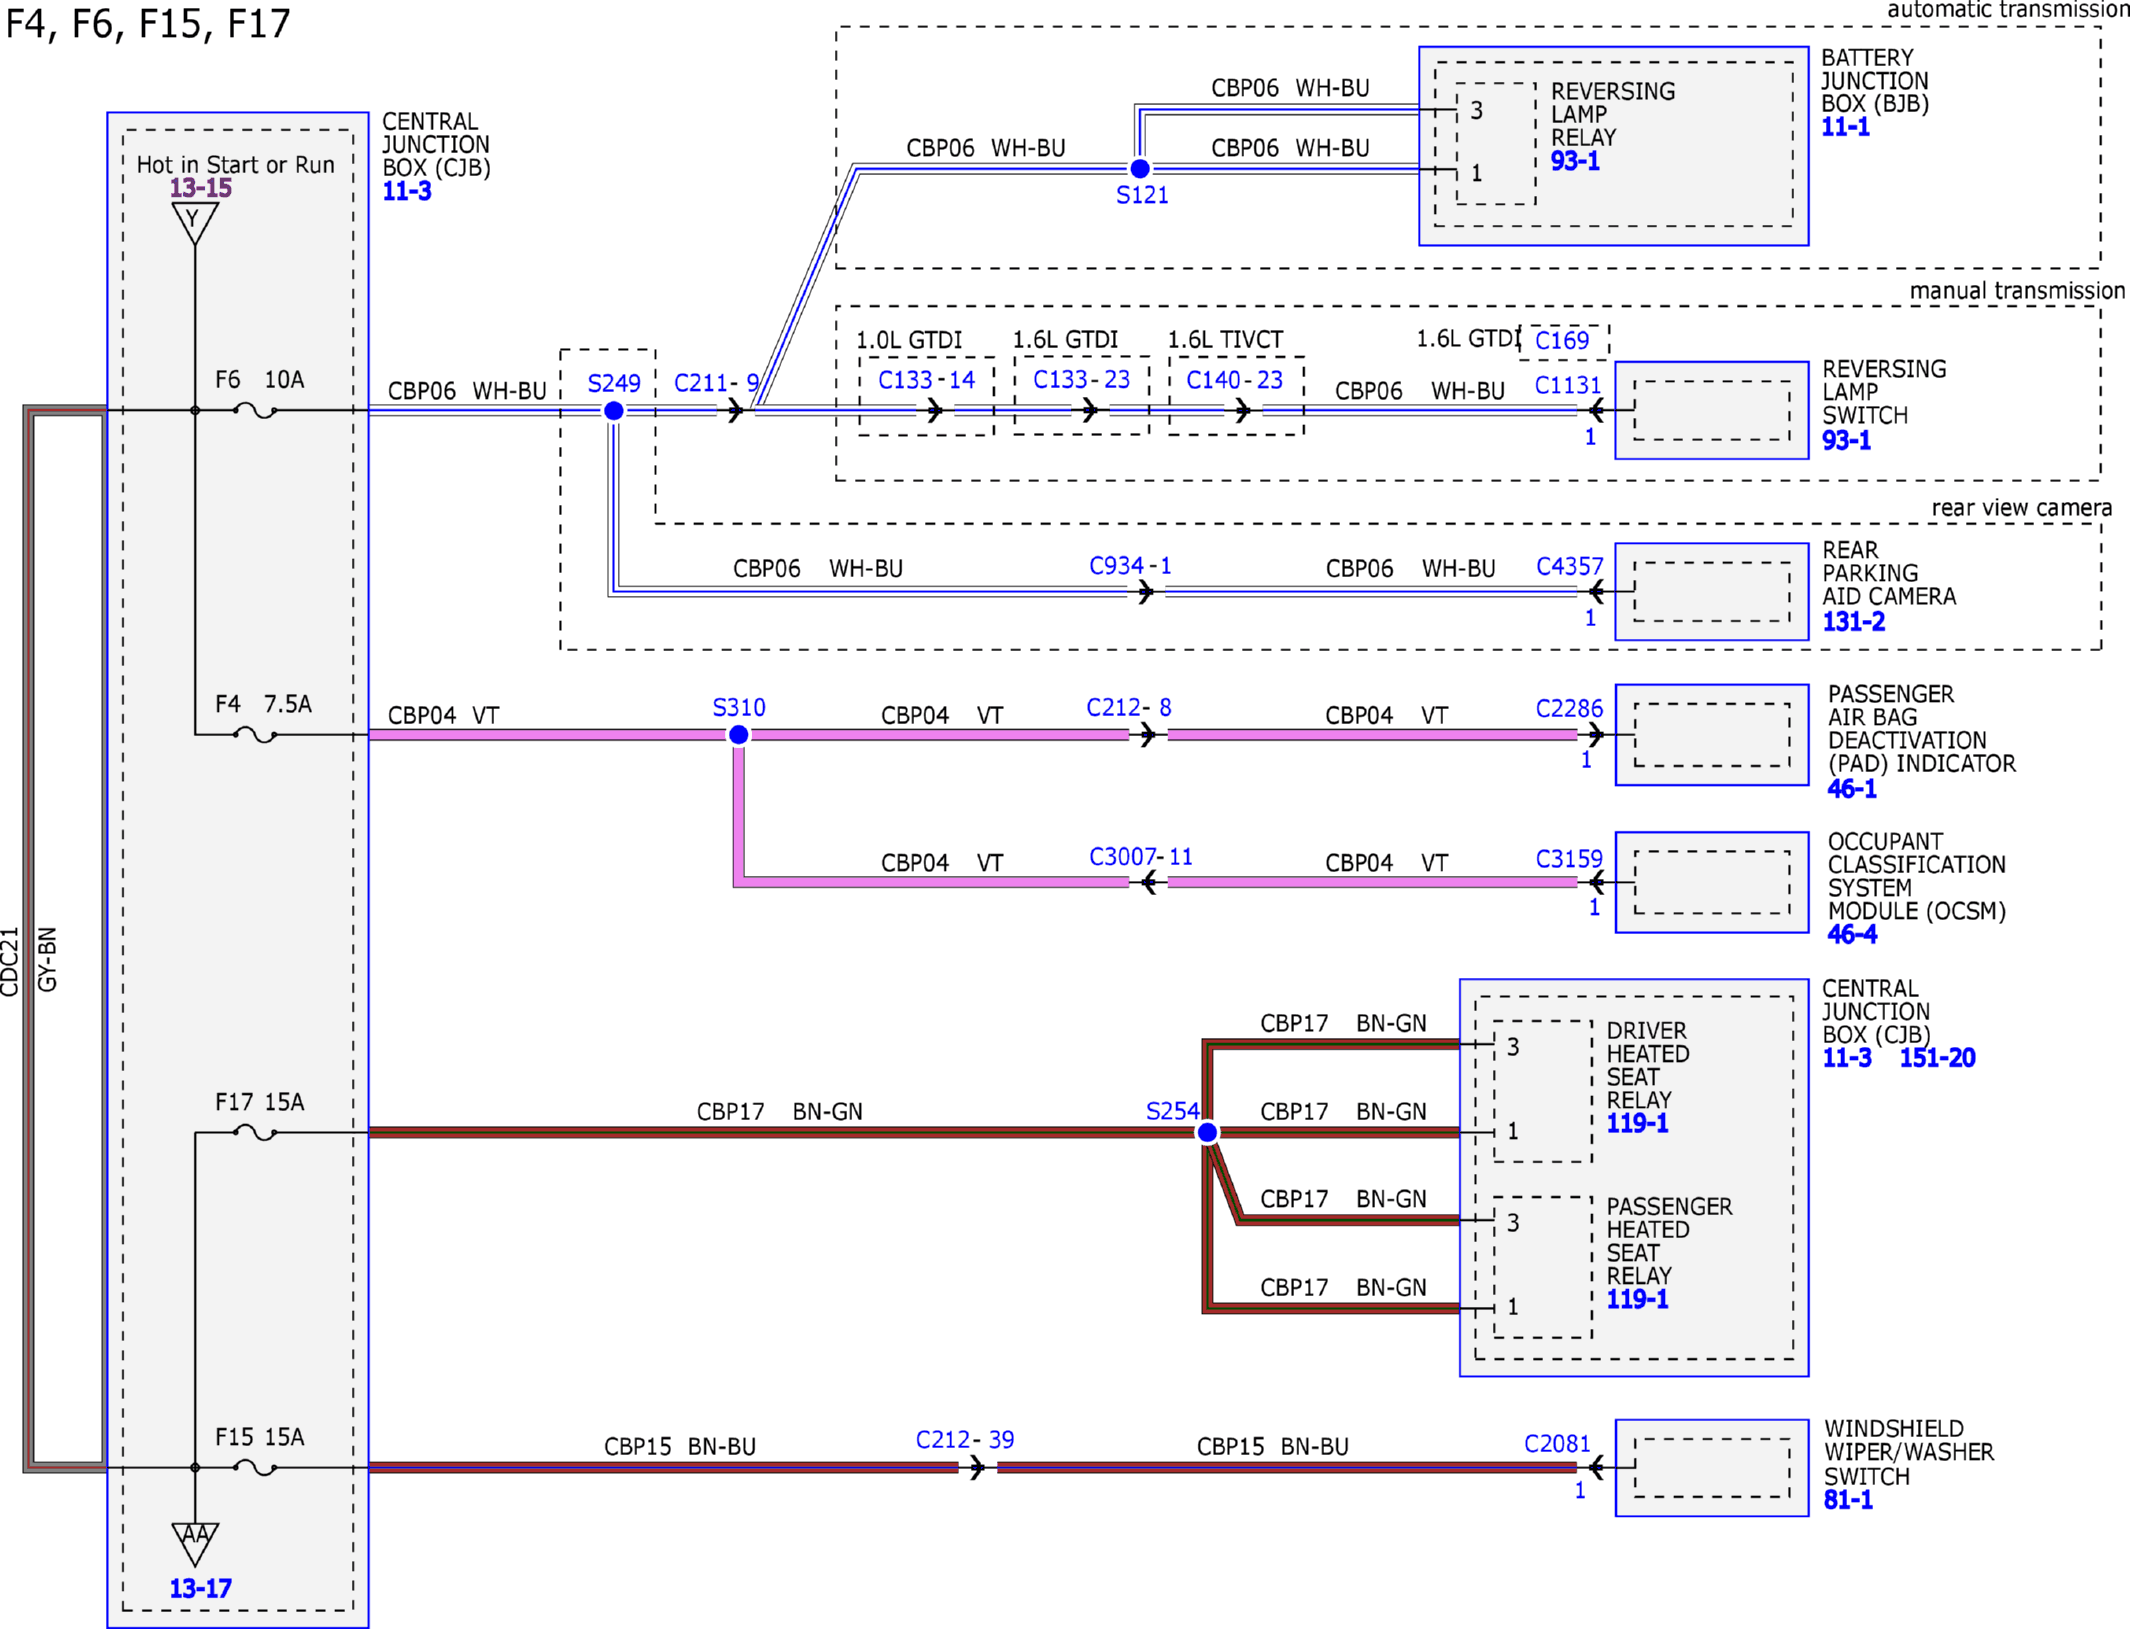Open 81-1 Windshield Wiper/Washer Switch link
Viewport: 2130px width, 1629px height.
coord(1848,1499)
